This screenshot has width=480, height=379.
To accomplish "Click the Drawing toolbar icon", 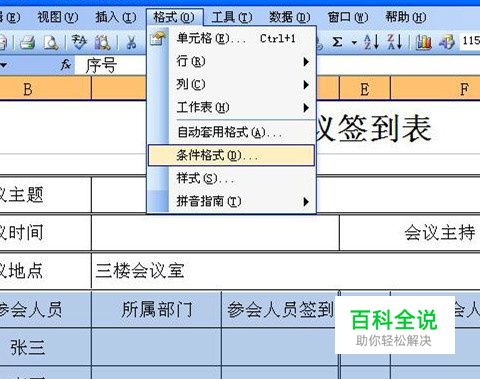I will tap(447, 42).
